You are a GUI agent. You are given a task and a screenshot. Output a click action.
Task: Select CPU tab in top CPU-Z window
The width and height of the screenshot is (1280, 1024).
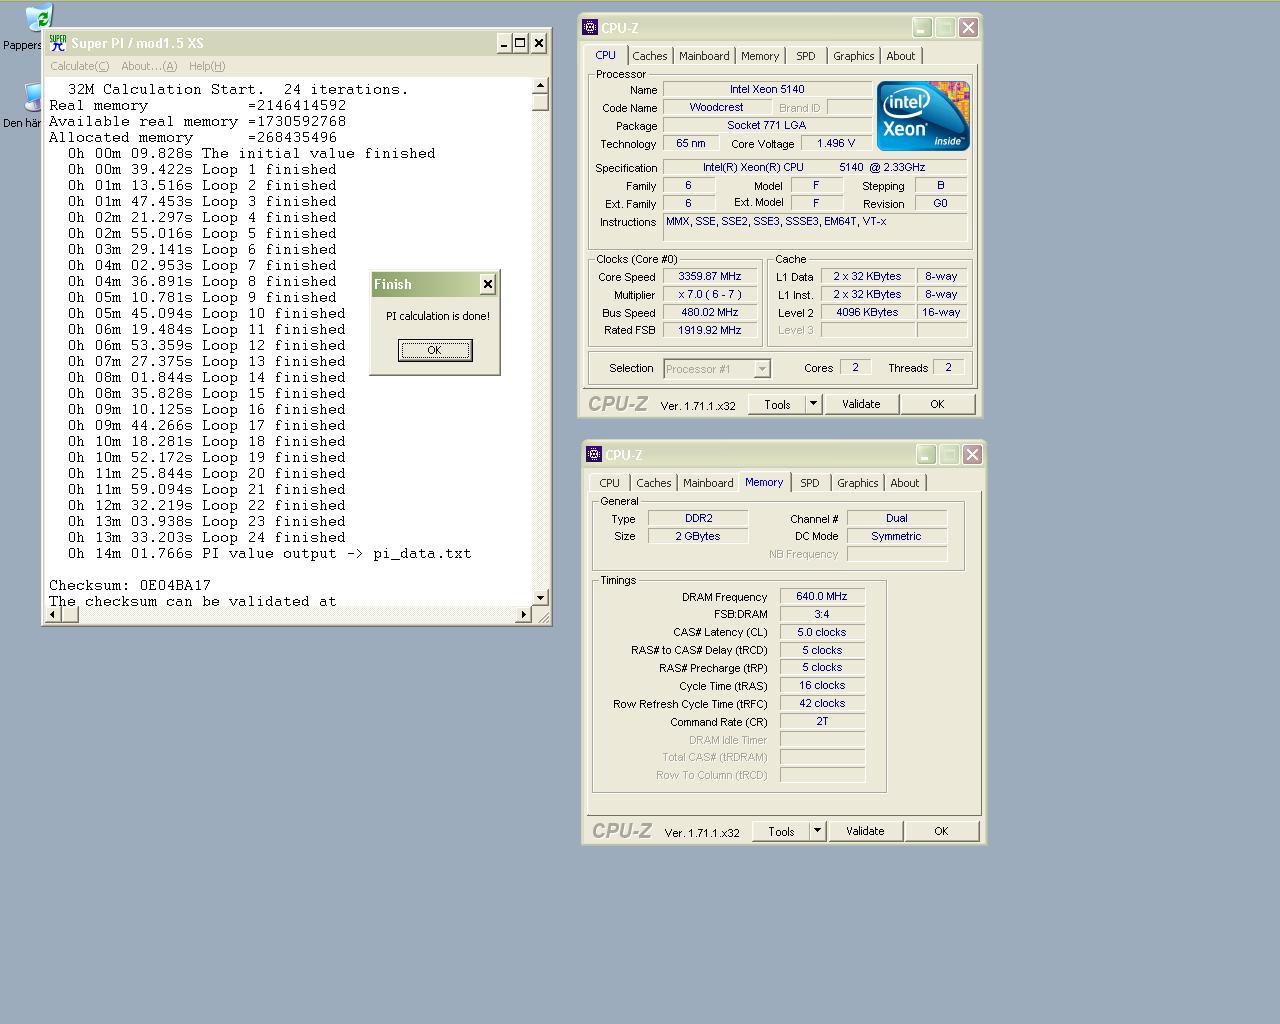[x=606, y=55]
